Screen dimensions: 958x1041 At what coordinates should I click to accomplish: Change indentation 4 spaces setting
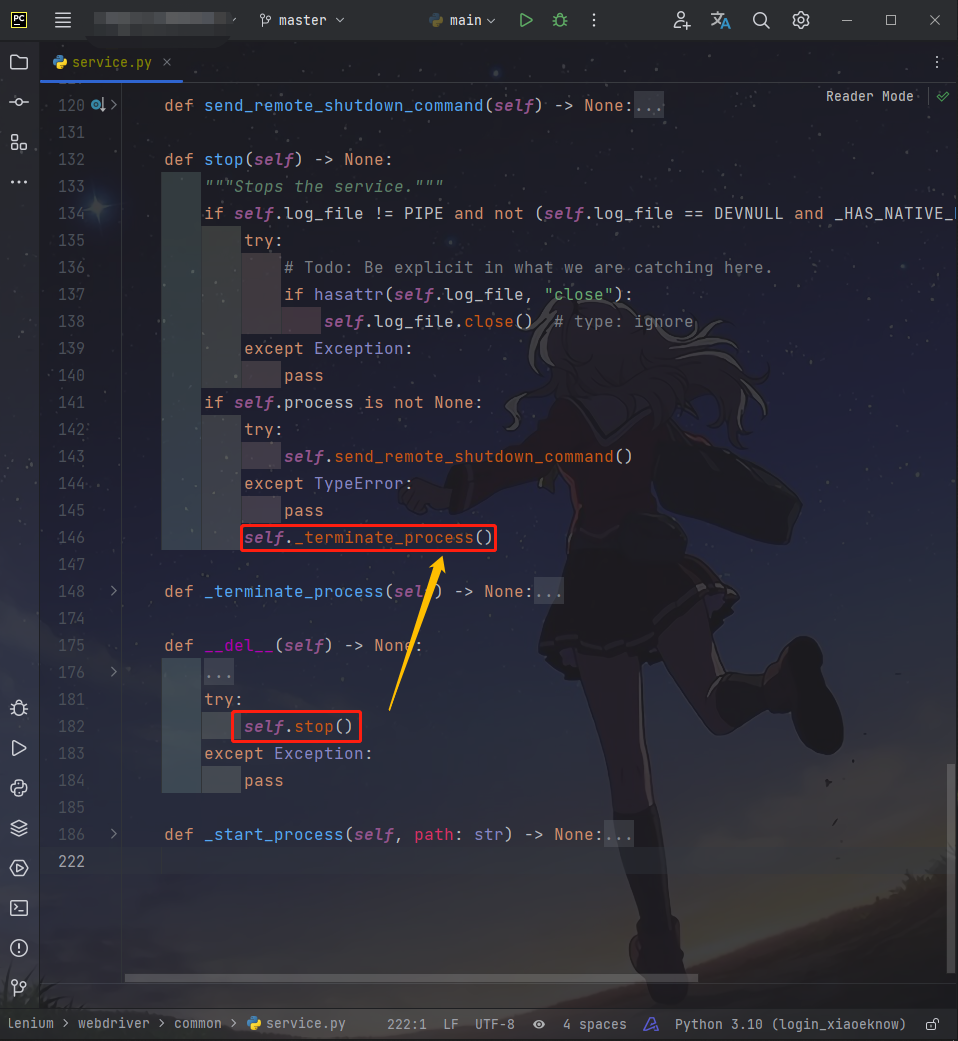click(594, 1024)
